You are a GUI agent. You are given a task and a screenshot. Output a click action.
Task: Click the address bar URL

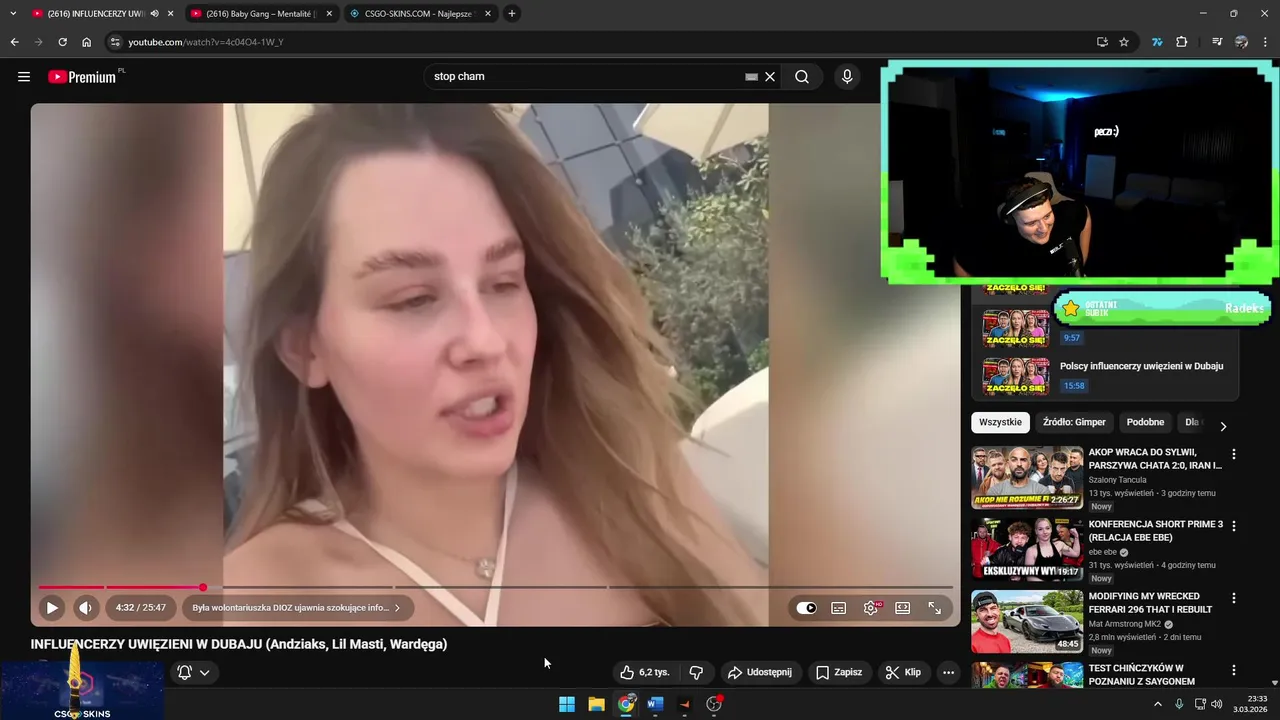(x=206, y=42)
